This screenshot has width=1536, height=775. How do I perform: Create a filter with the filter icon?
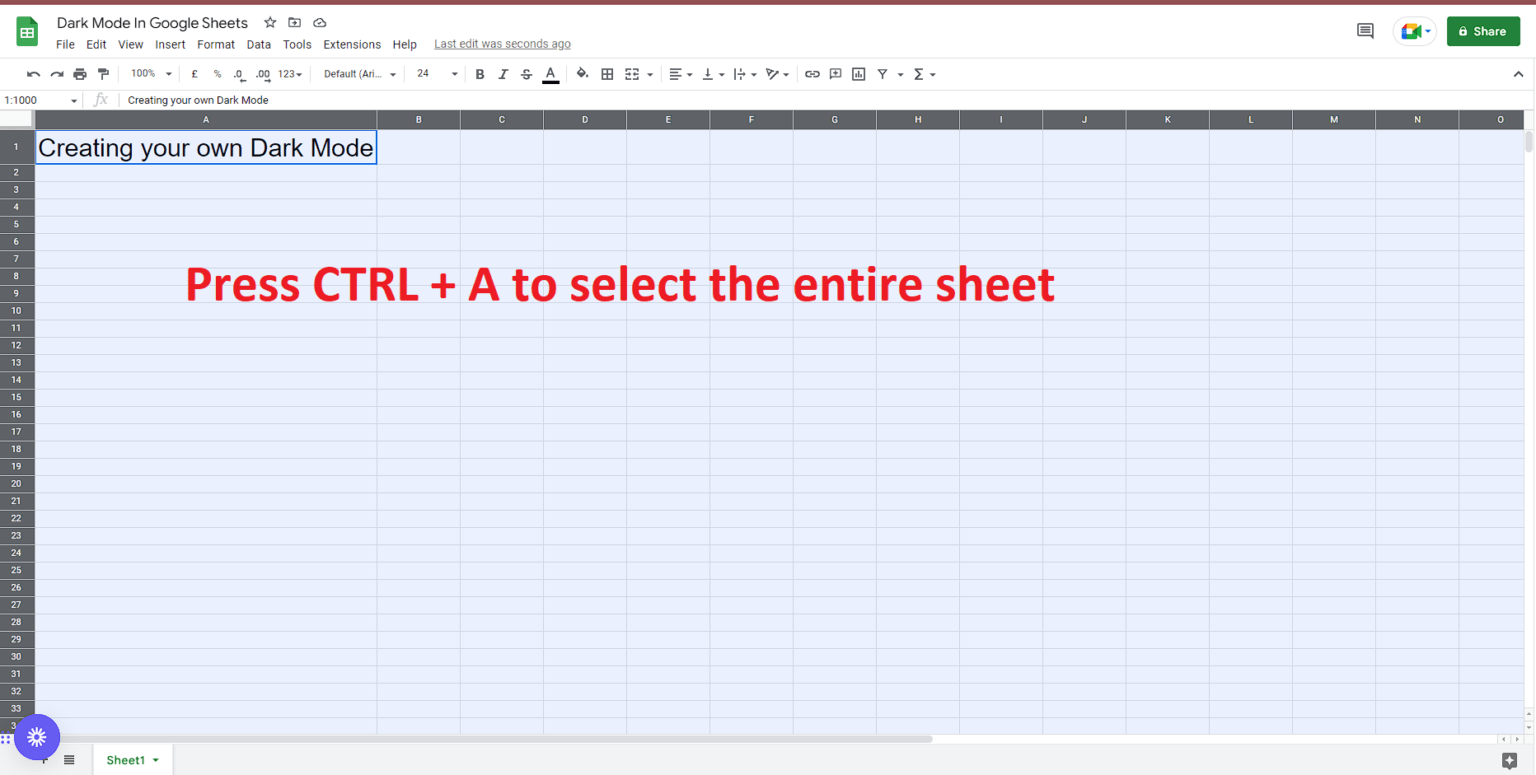[x=883, y=74]
